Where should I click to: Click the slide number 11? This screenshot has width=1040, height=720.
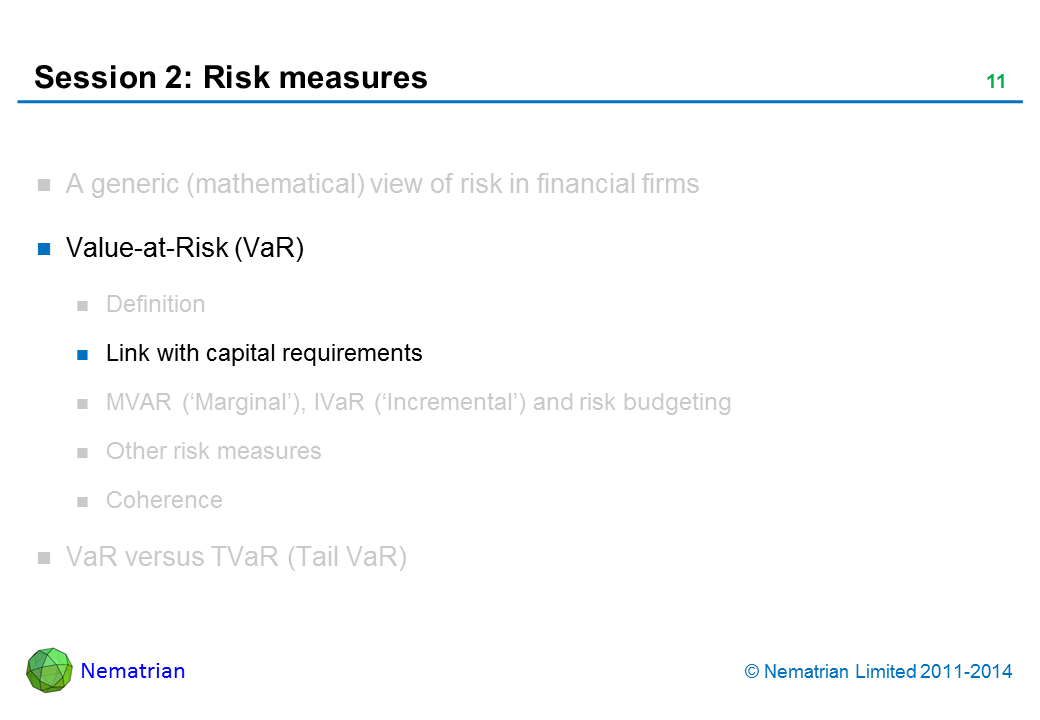point(995,82)
